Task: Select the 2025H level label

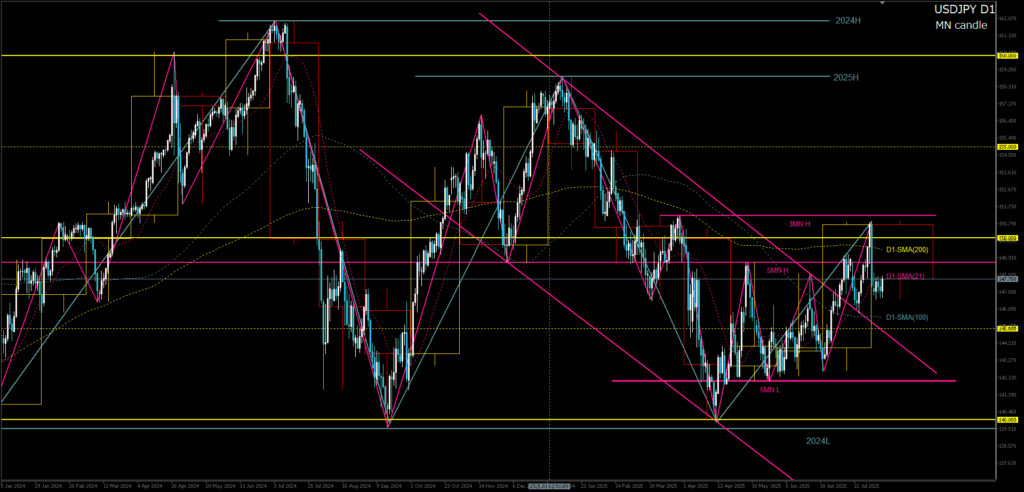Action: 846,76
